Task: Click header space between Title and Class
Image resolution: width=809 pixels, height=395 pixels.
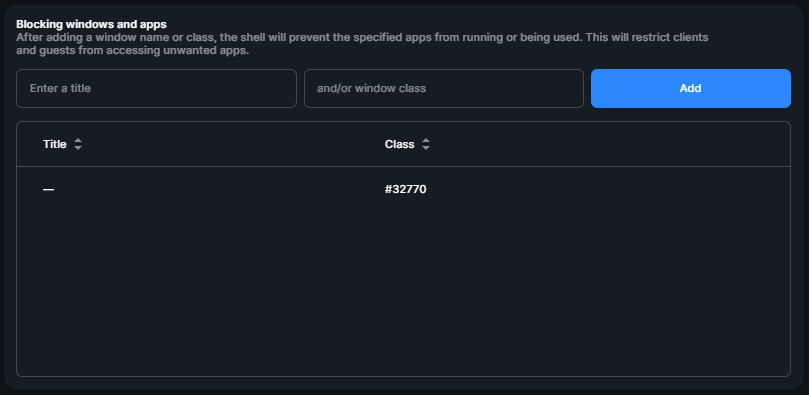Action: coord(233,144)
